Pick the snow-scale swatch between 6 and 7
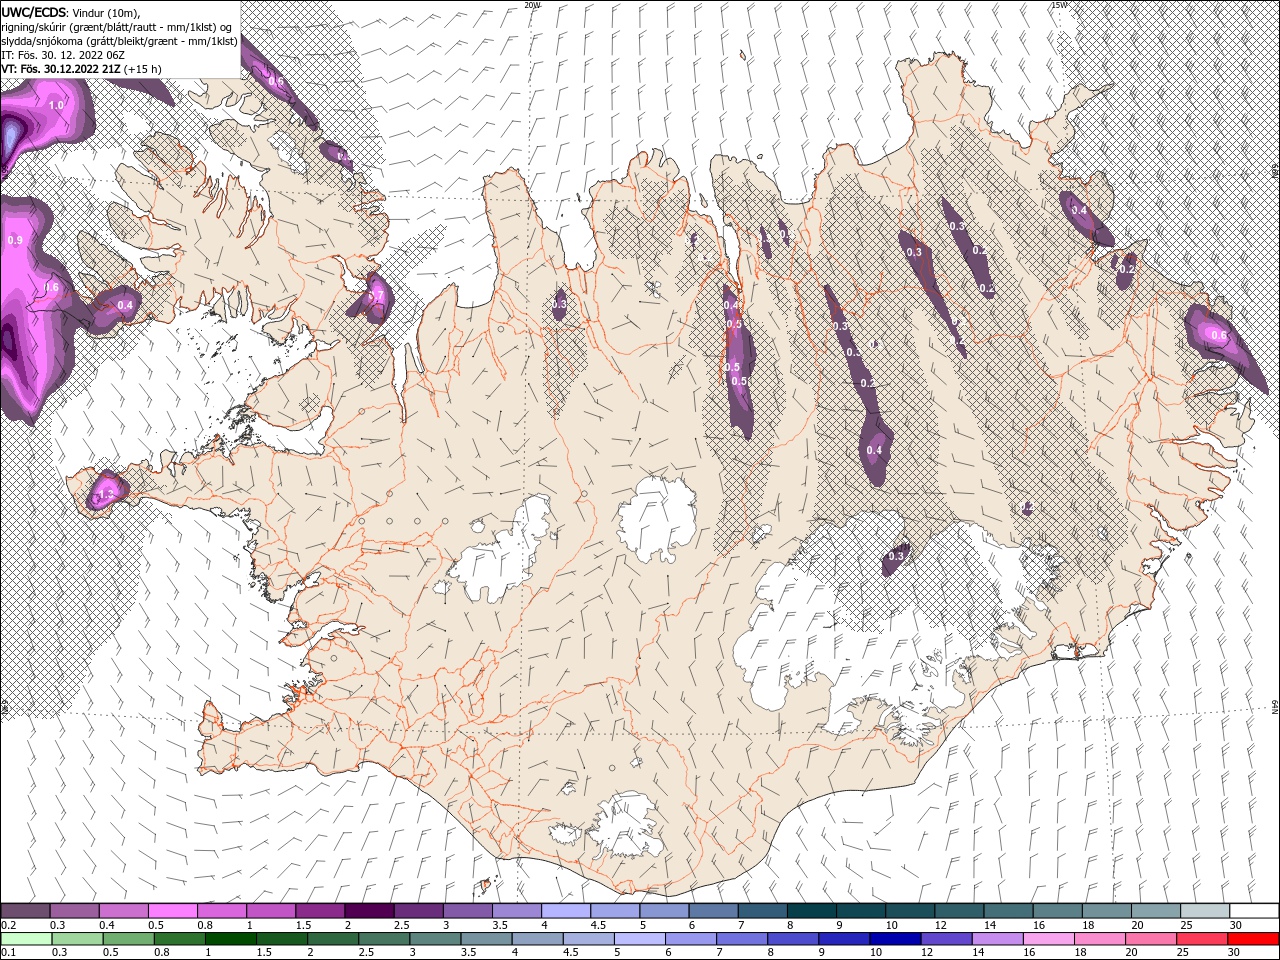 (x=713, y=911)
